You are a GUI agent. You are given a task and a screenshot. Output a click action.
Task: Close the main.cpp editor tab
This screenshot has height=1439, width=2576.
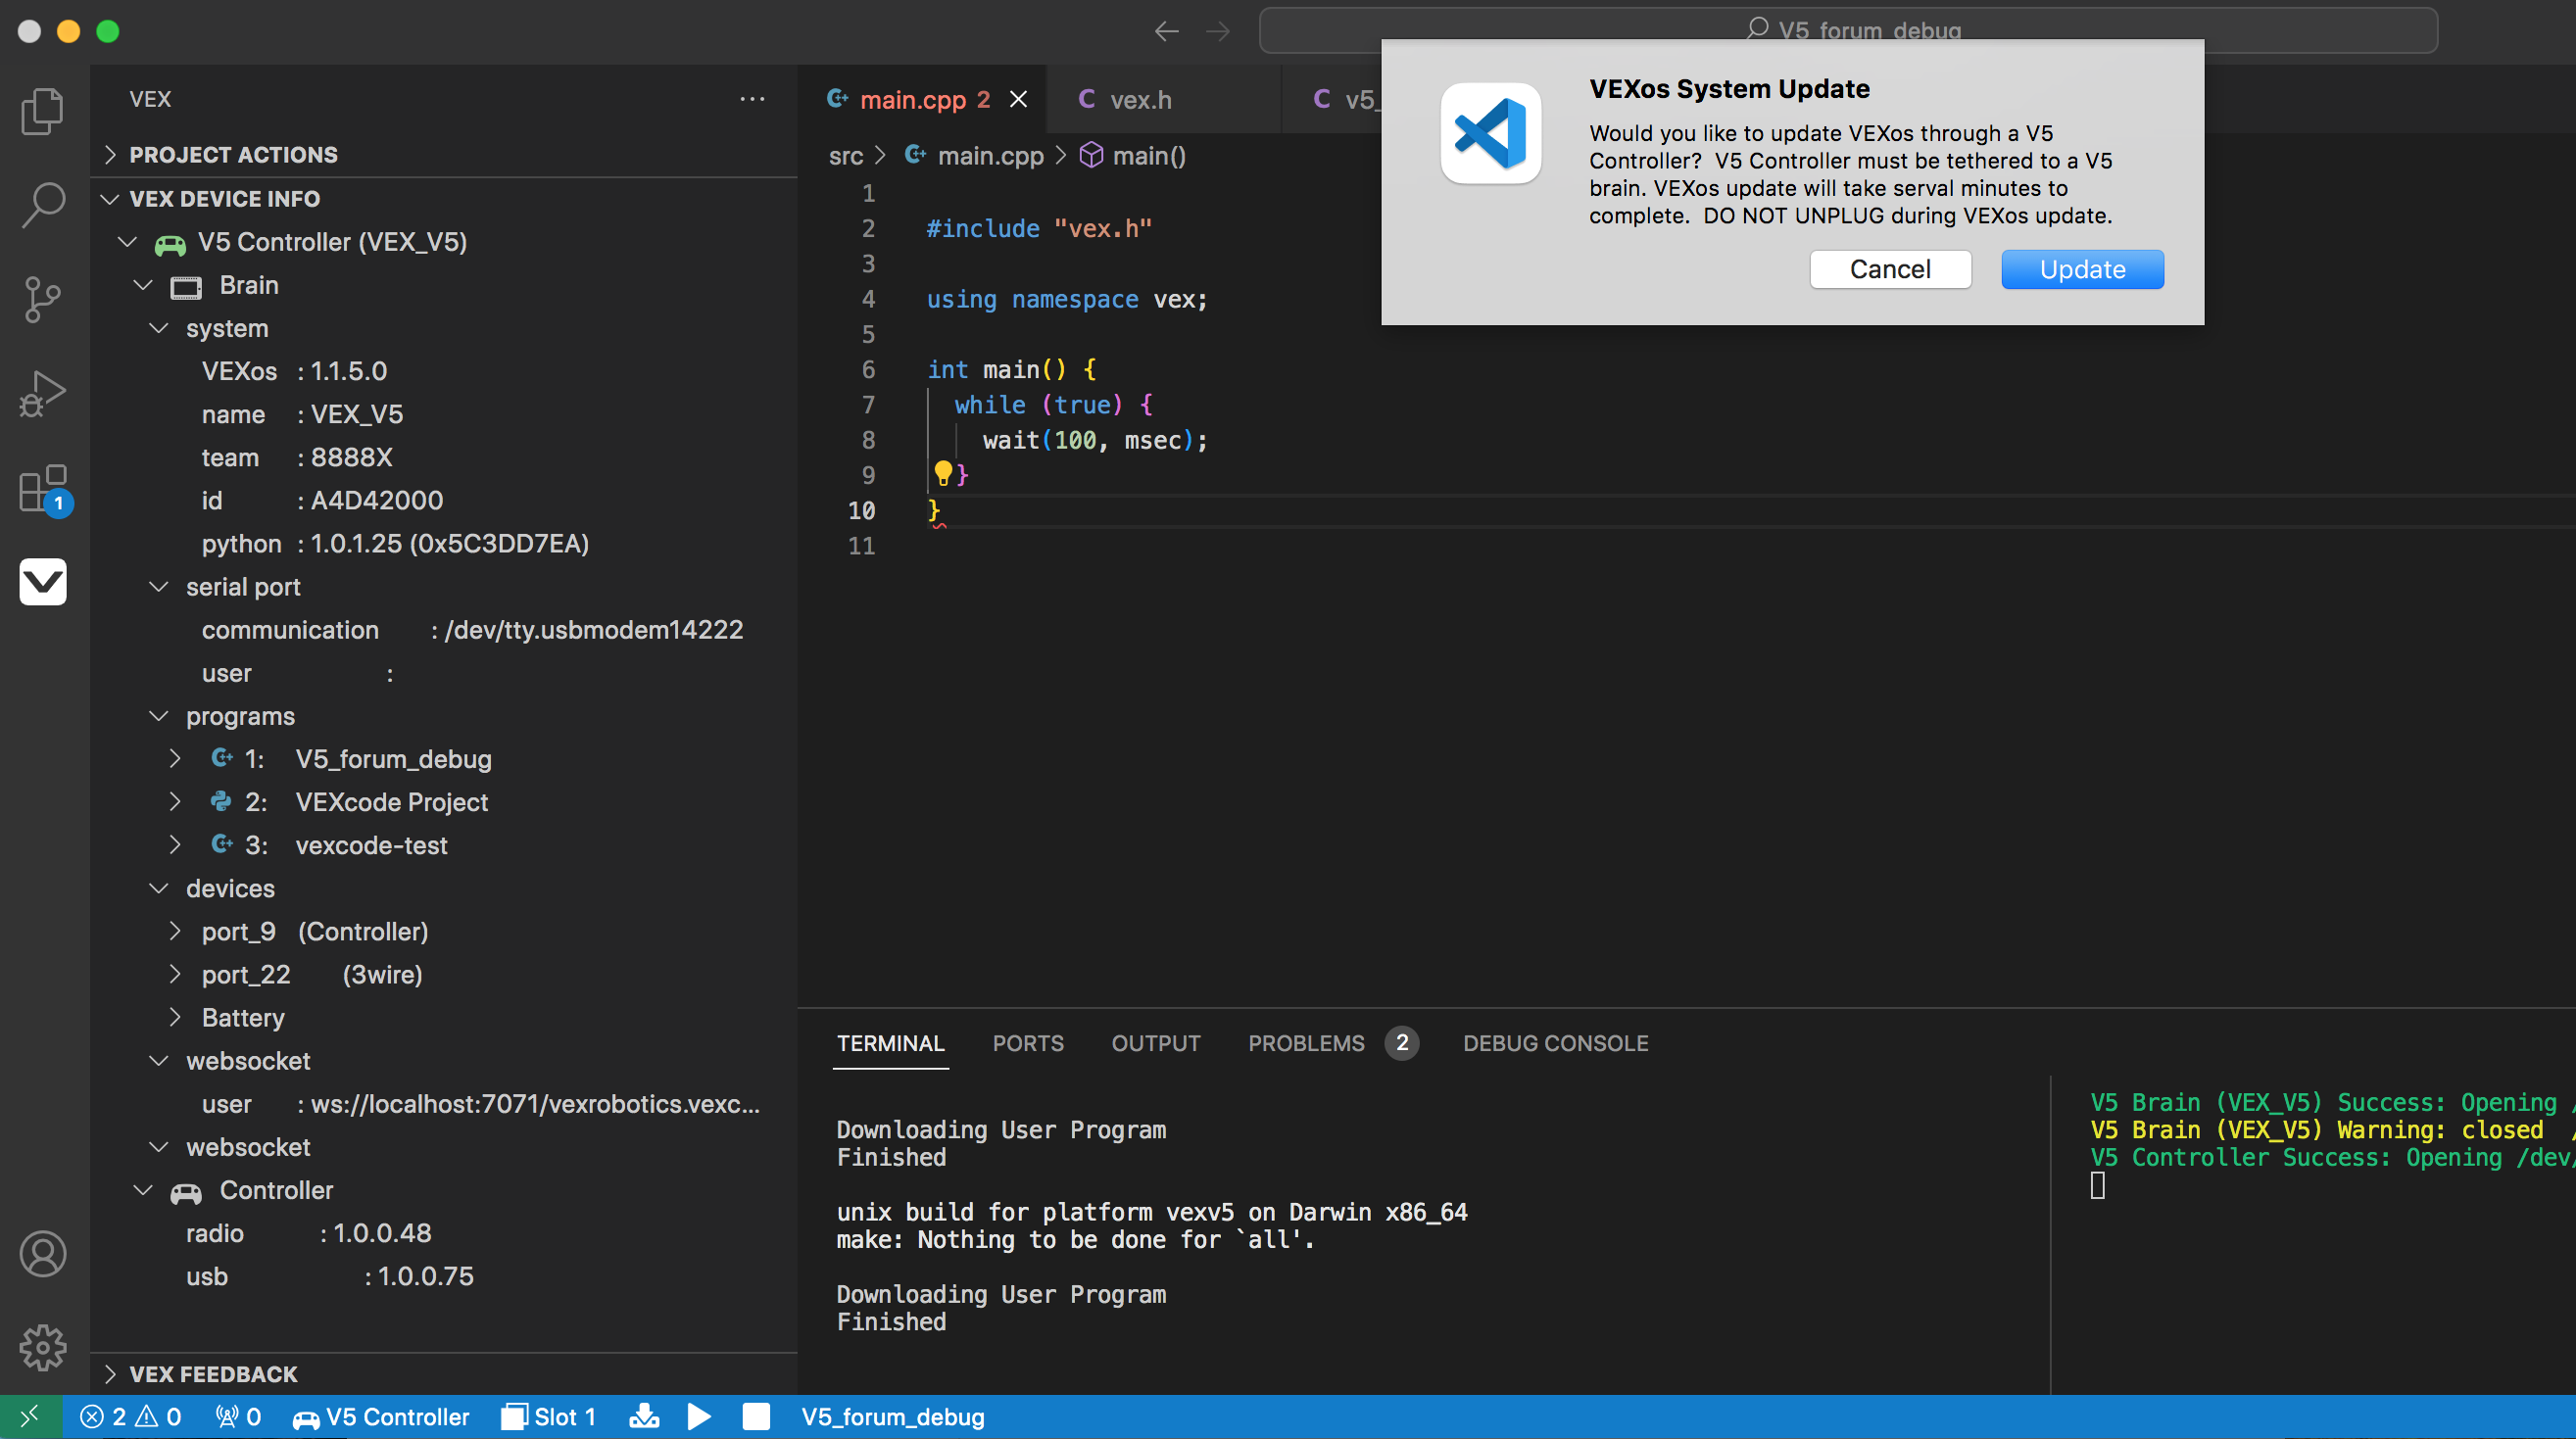1018,99
